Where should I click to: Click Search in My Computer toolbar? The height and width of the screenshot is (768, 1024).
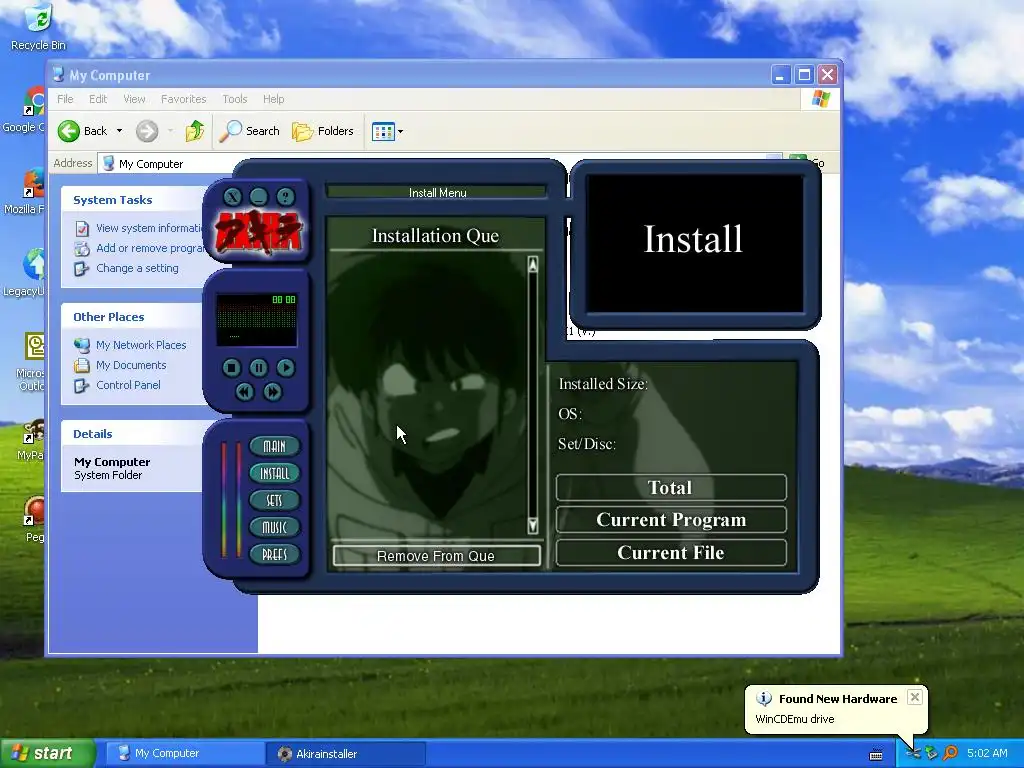[249, 131]
